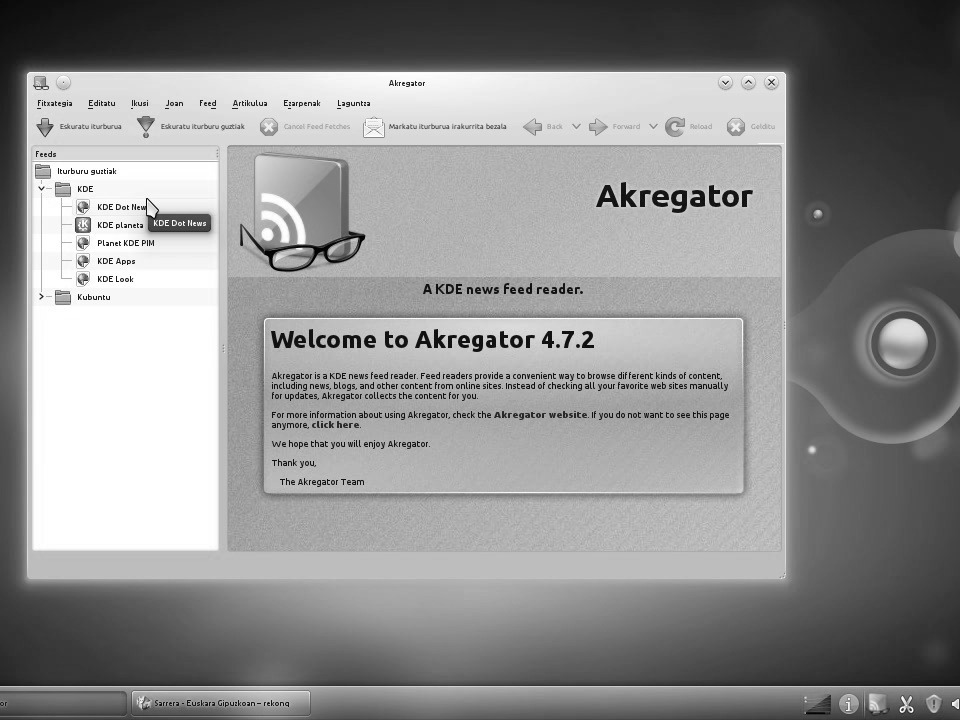The width and height of the screenshot is (960, 720).
Task: Mark feed as read via Markatu iturburua irakurrita bezala
Action: coord(435,127)
